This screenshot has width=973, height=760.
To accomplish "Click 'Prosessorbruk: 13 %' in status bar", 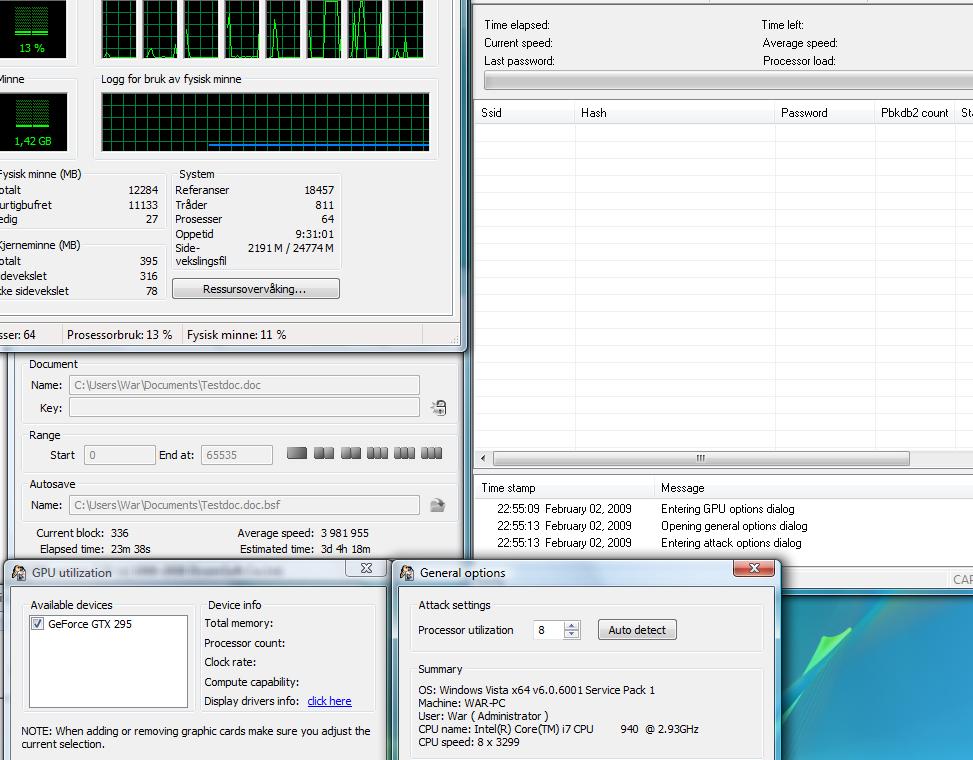I will tap(119, 335).
